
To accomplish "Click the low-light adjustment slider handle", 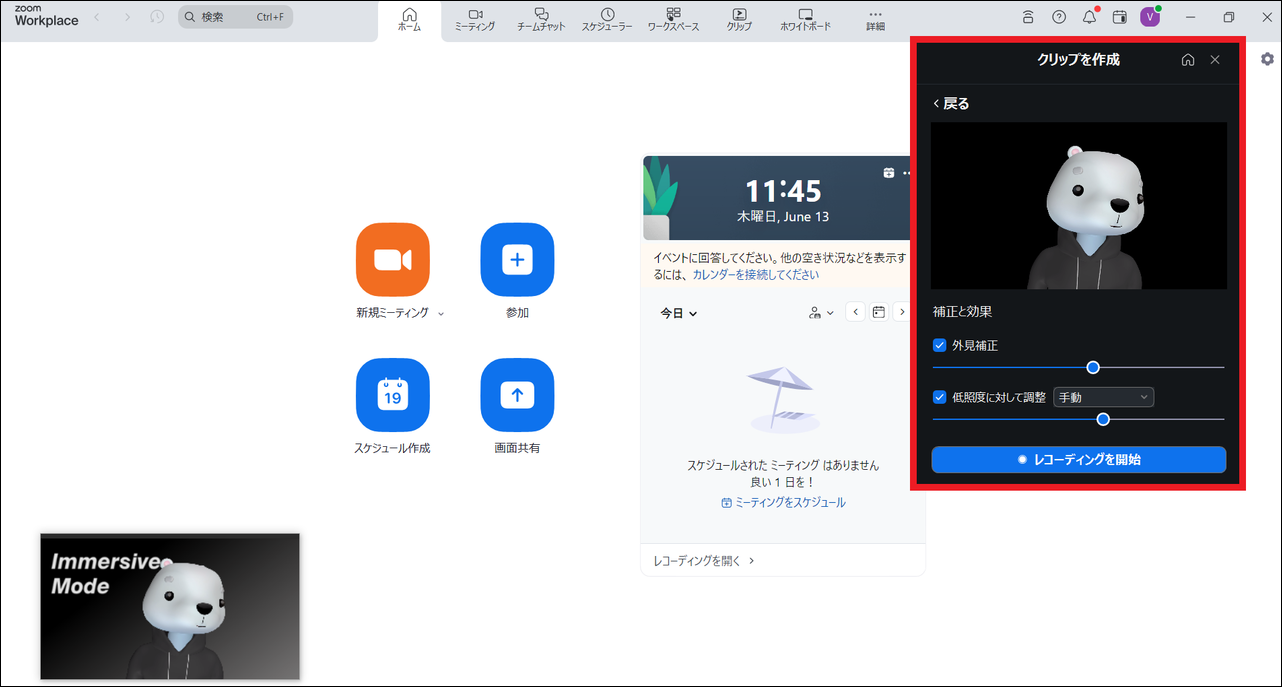I will [x=1103, y=419].
